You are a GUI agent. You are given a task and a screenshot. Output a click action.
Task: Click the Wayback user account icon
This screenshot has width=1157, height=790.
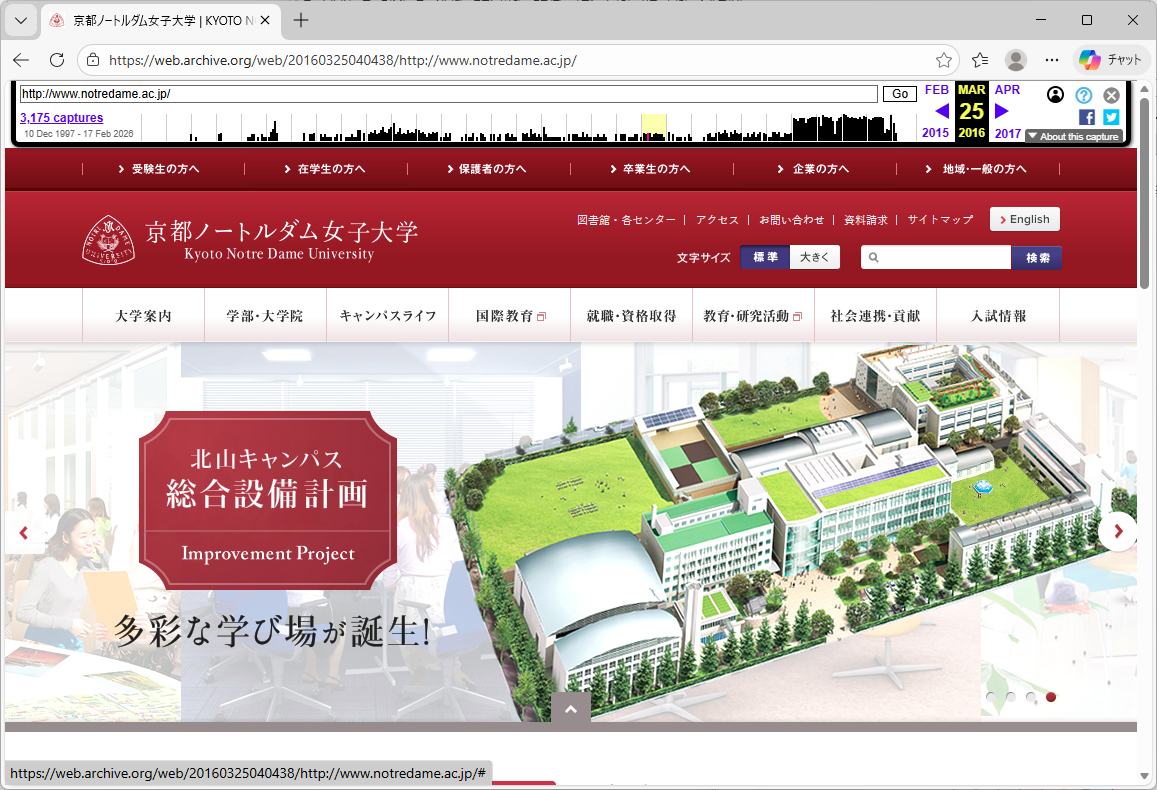(1055, 95)
